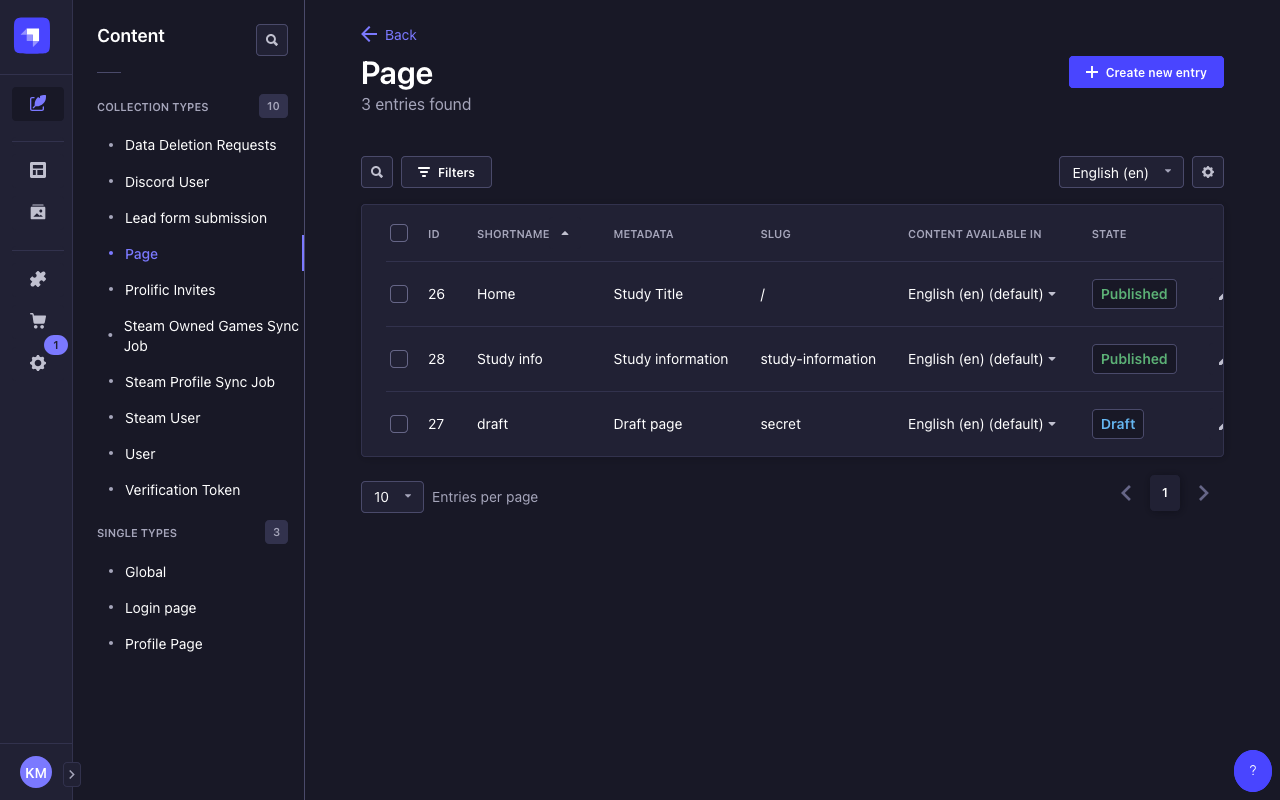Select the checkbox for the Home entry

pos(399,294)
